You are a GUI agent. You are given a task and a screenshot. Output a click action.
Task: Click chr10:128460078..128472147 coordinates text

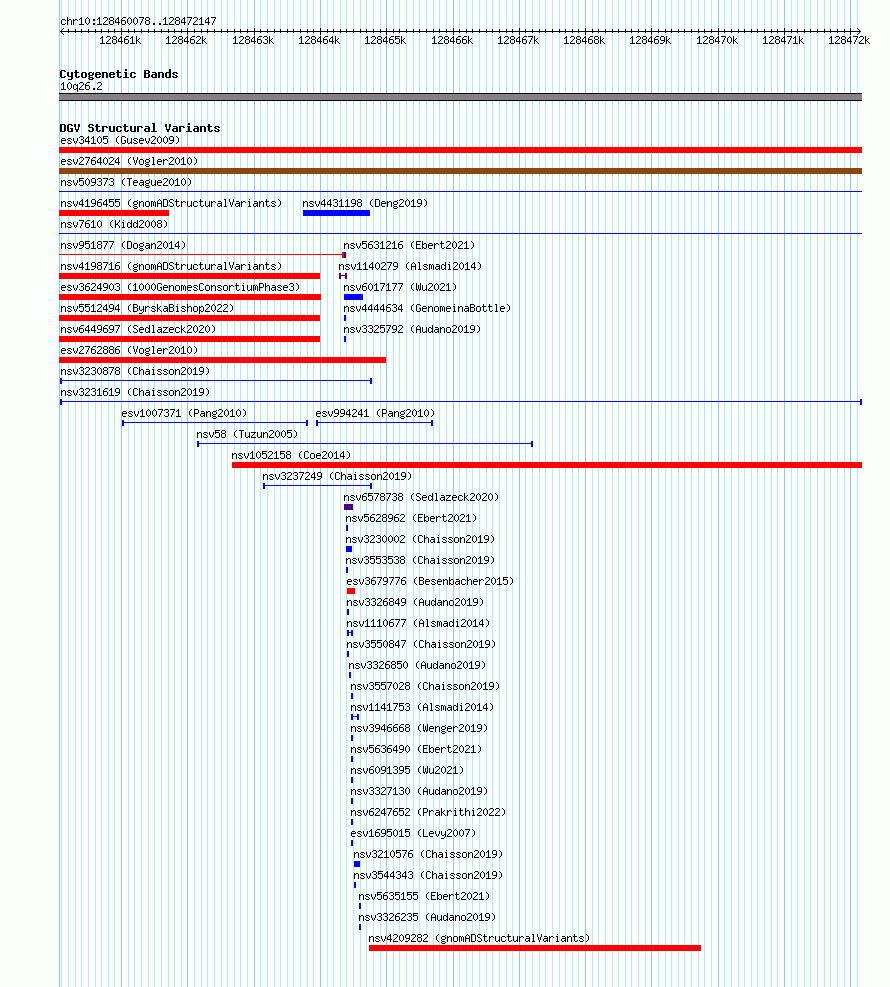[x=138, y=21]
